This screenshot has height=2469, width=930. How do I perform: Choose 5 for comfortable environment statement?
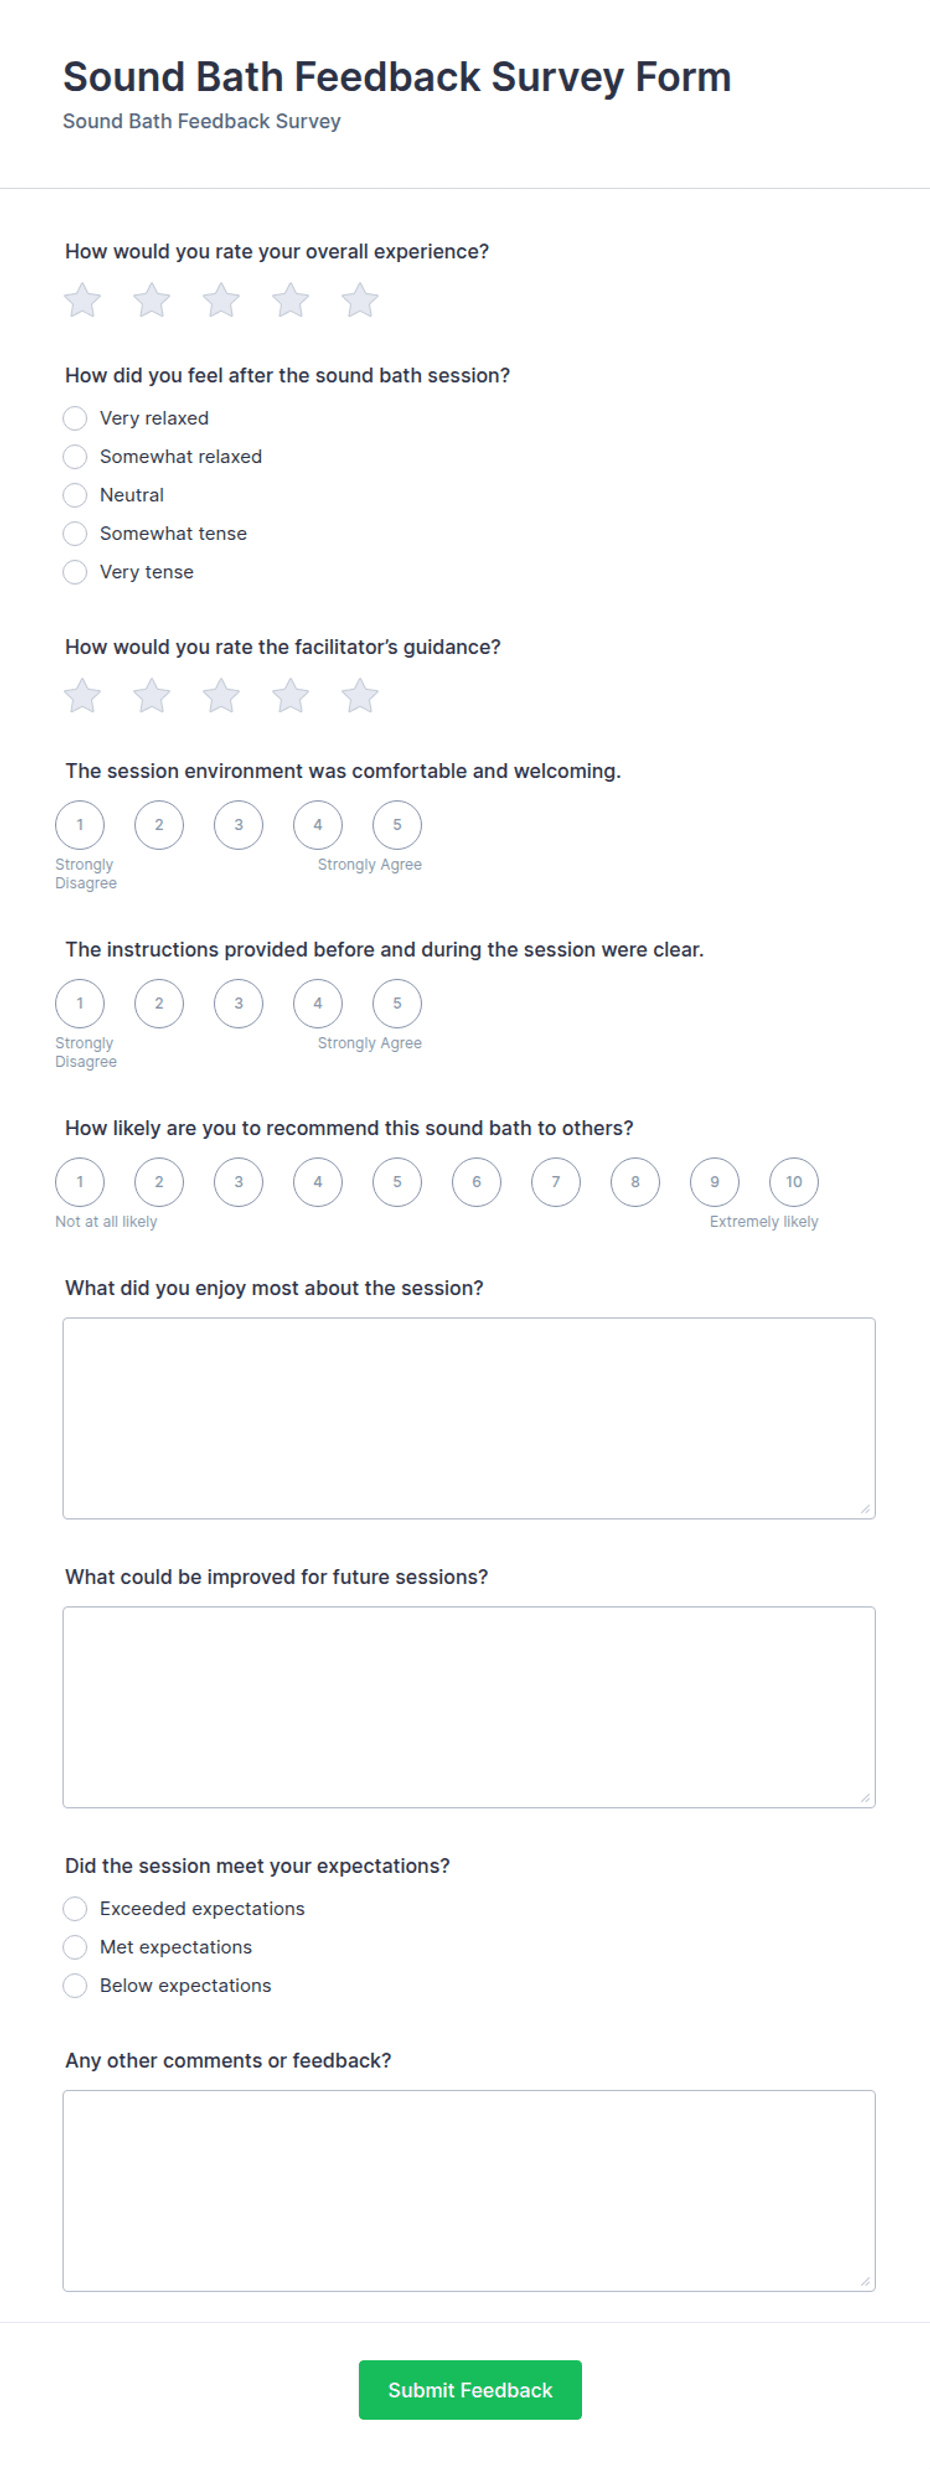point(397,825)
